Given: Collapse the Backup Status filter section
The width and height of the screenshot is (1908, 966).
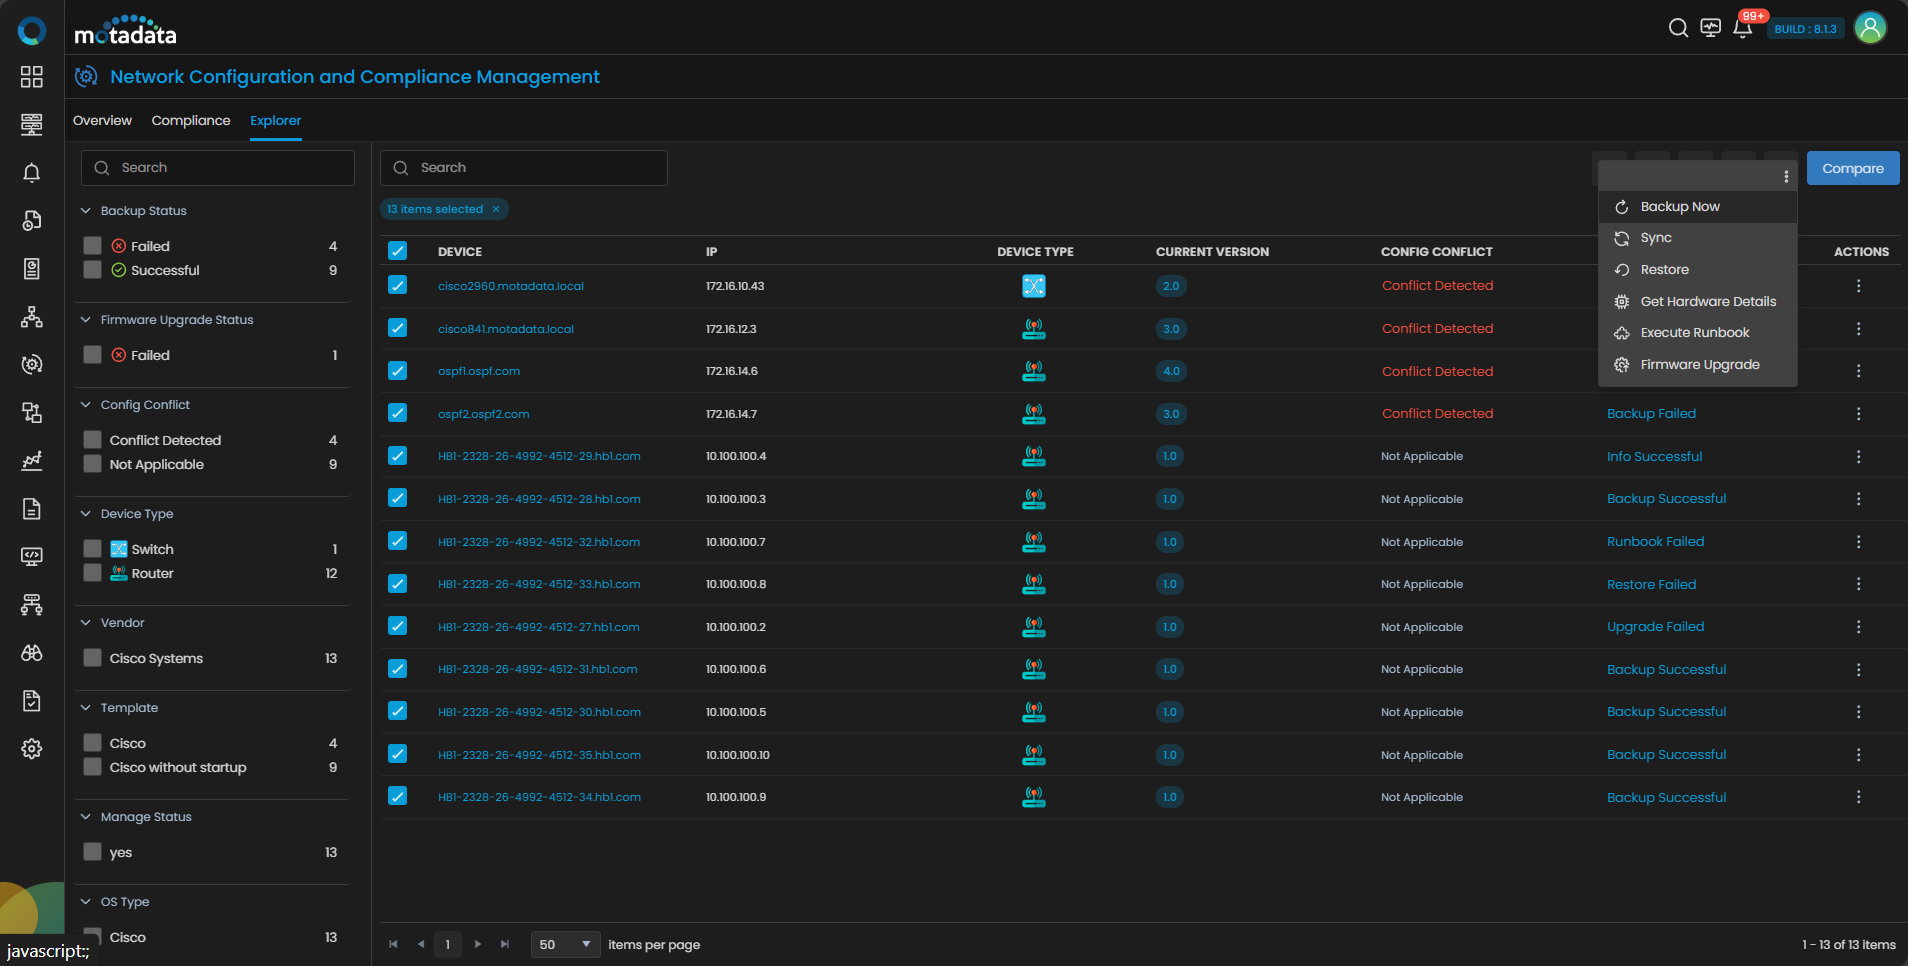Looking at the screenshot, I should point(86,211).
